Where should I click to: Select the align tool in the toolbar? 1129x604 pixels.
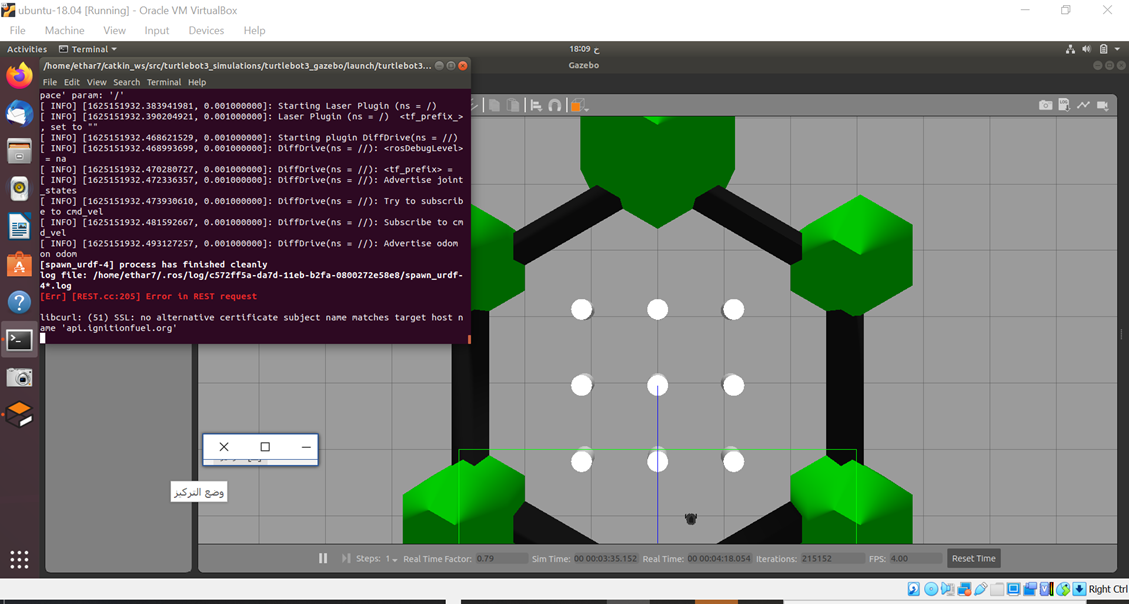click(534, 103)
